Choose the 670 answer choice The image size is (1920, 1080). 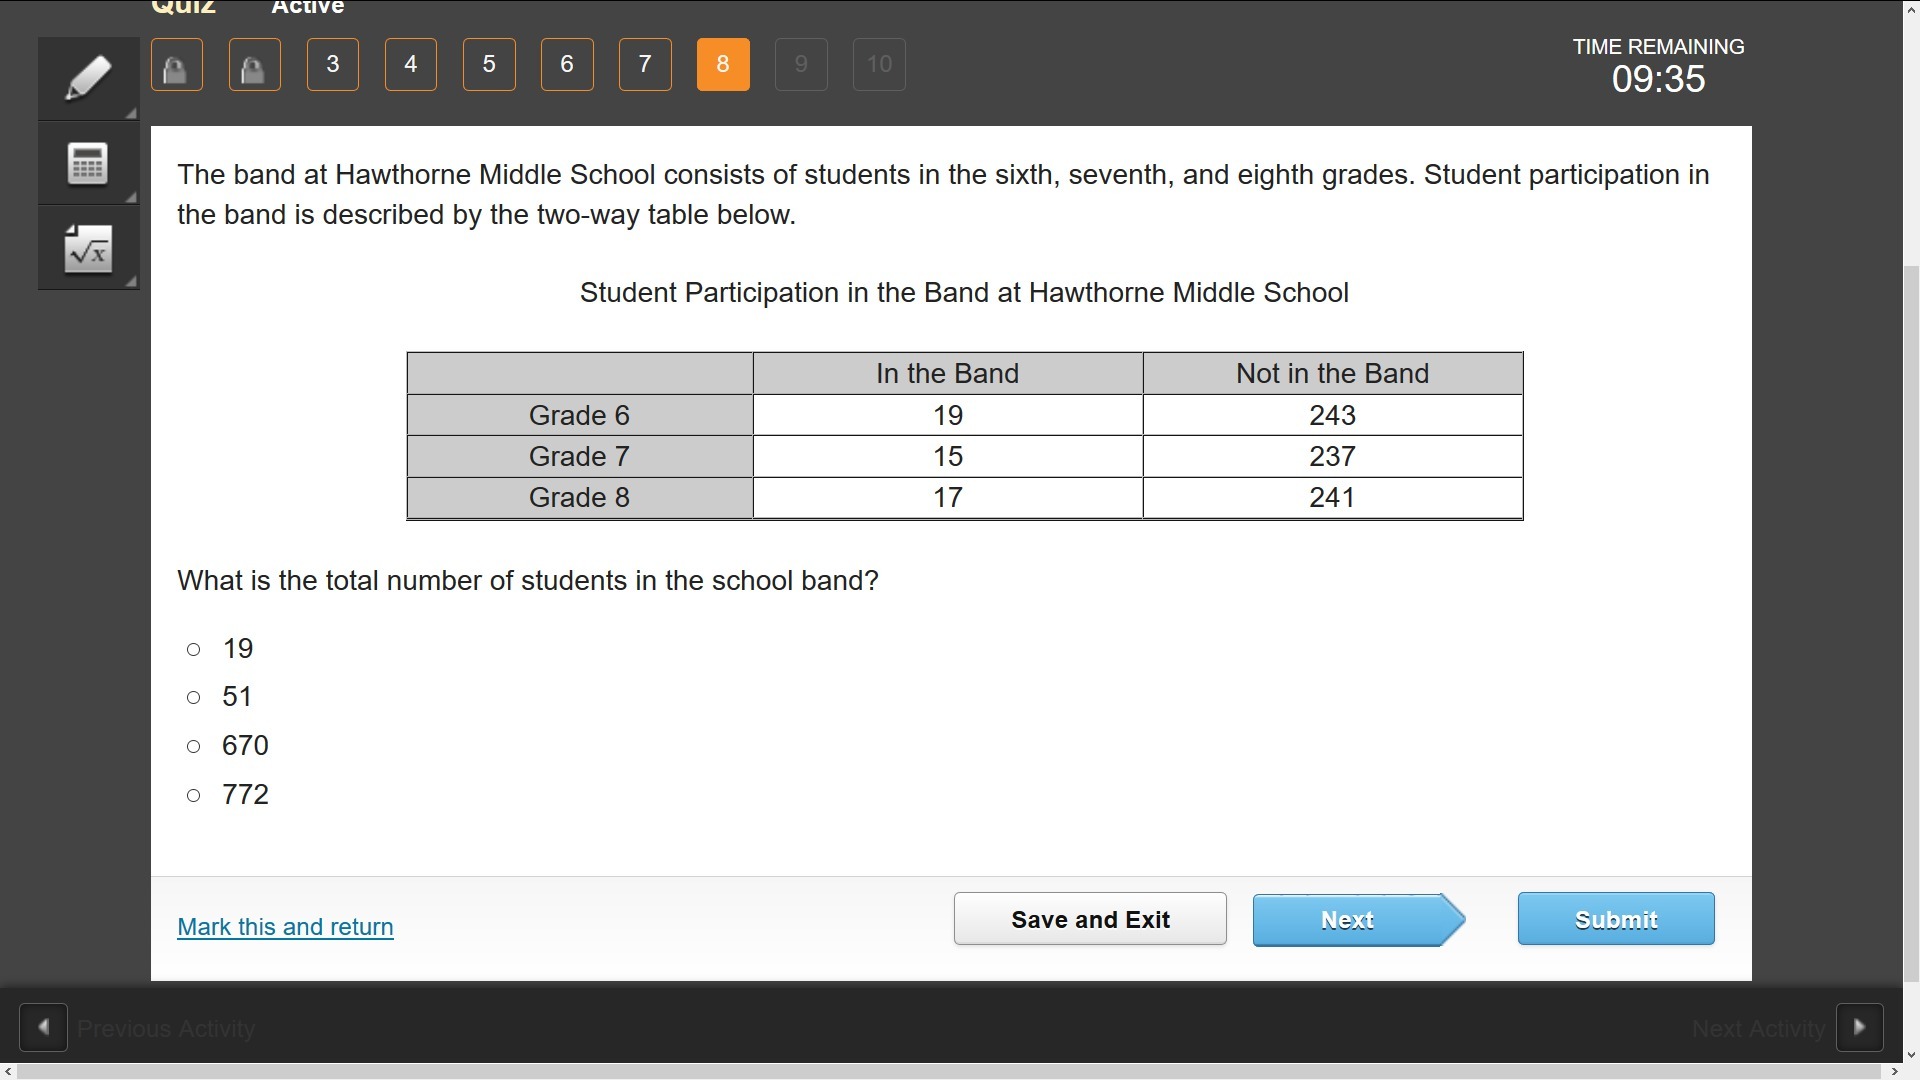click(194, 747)
